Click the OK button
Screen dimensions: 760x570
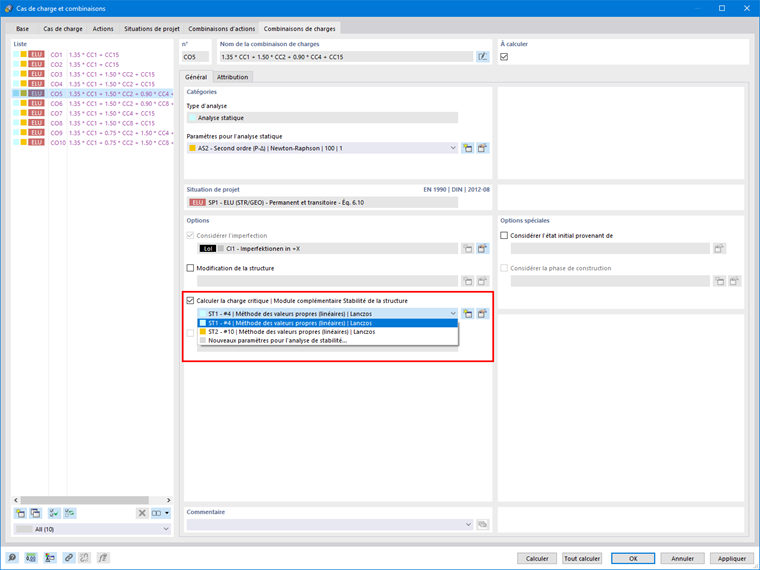pyautogui.click(x=633, y=558)
